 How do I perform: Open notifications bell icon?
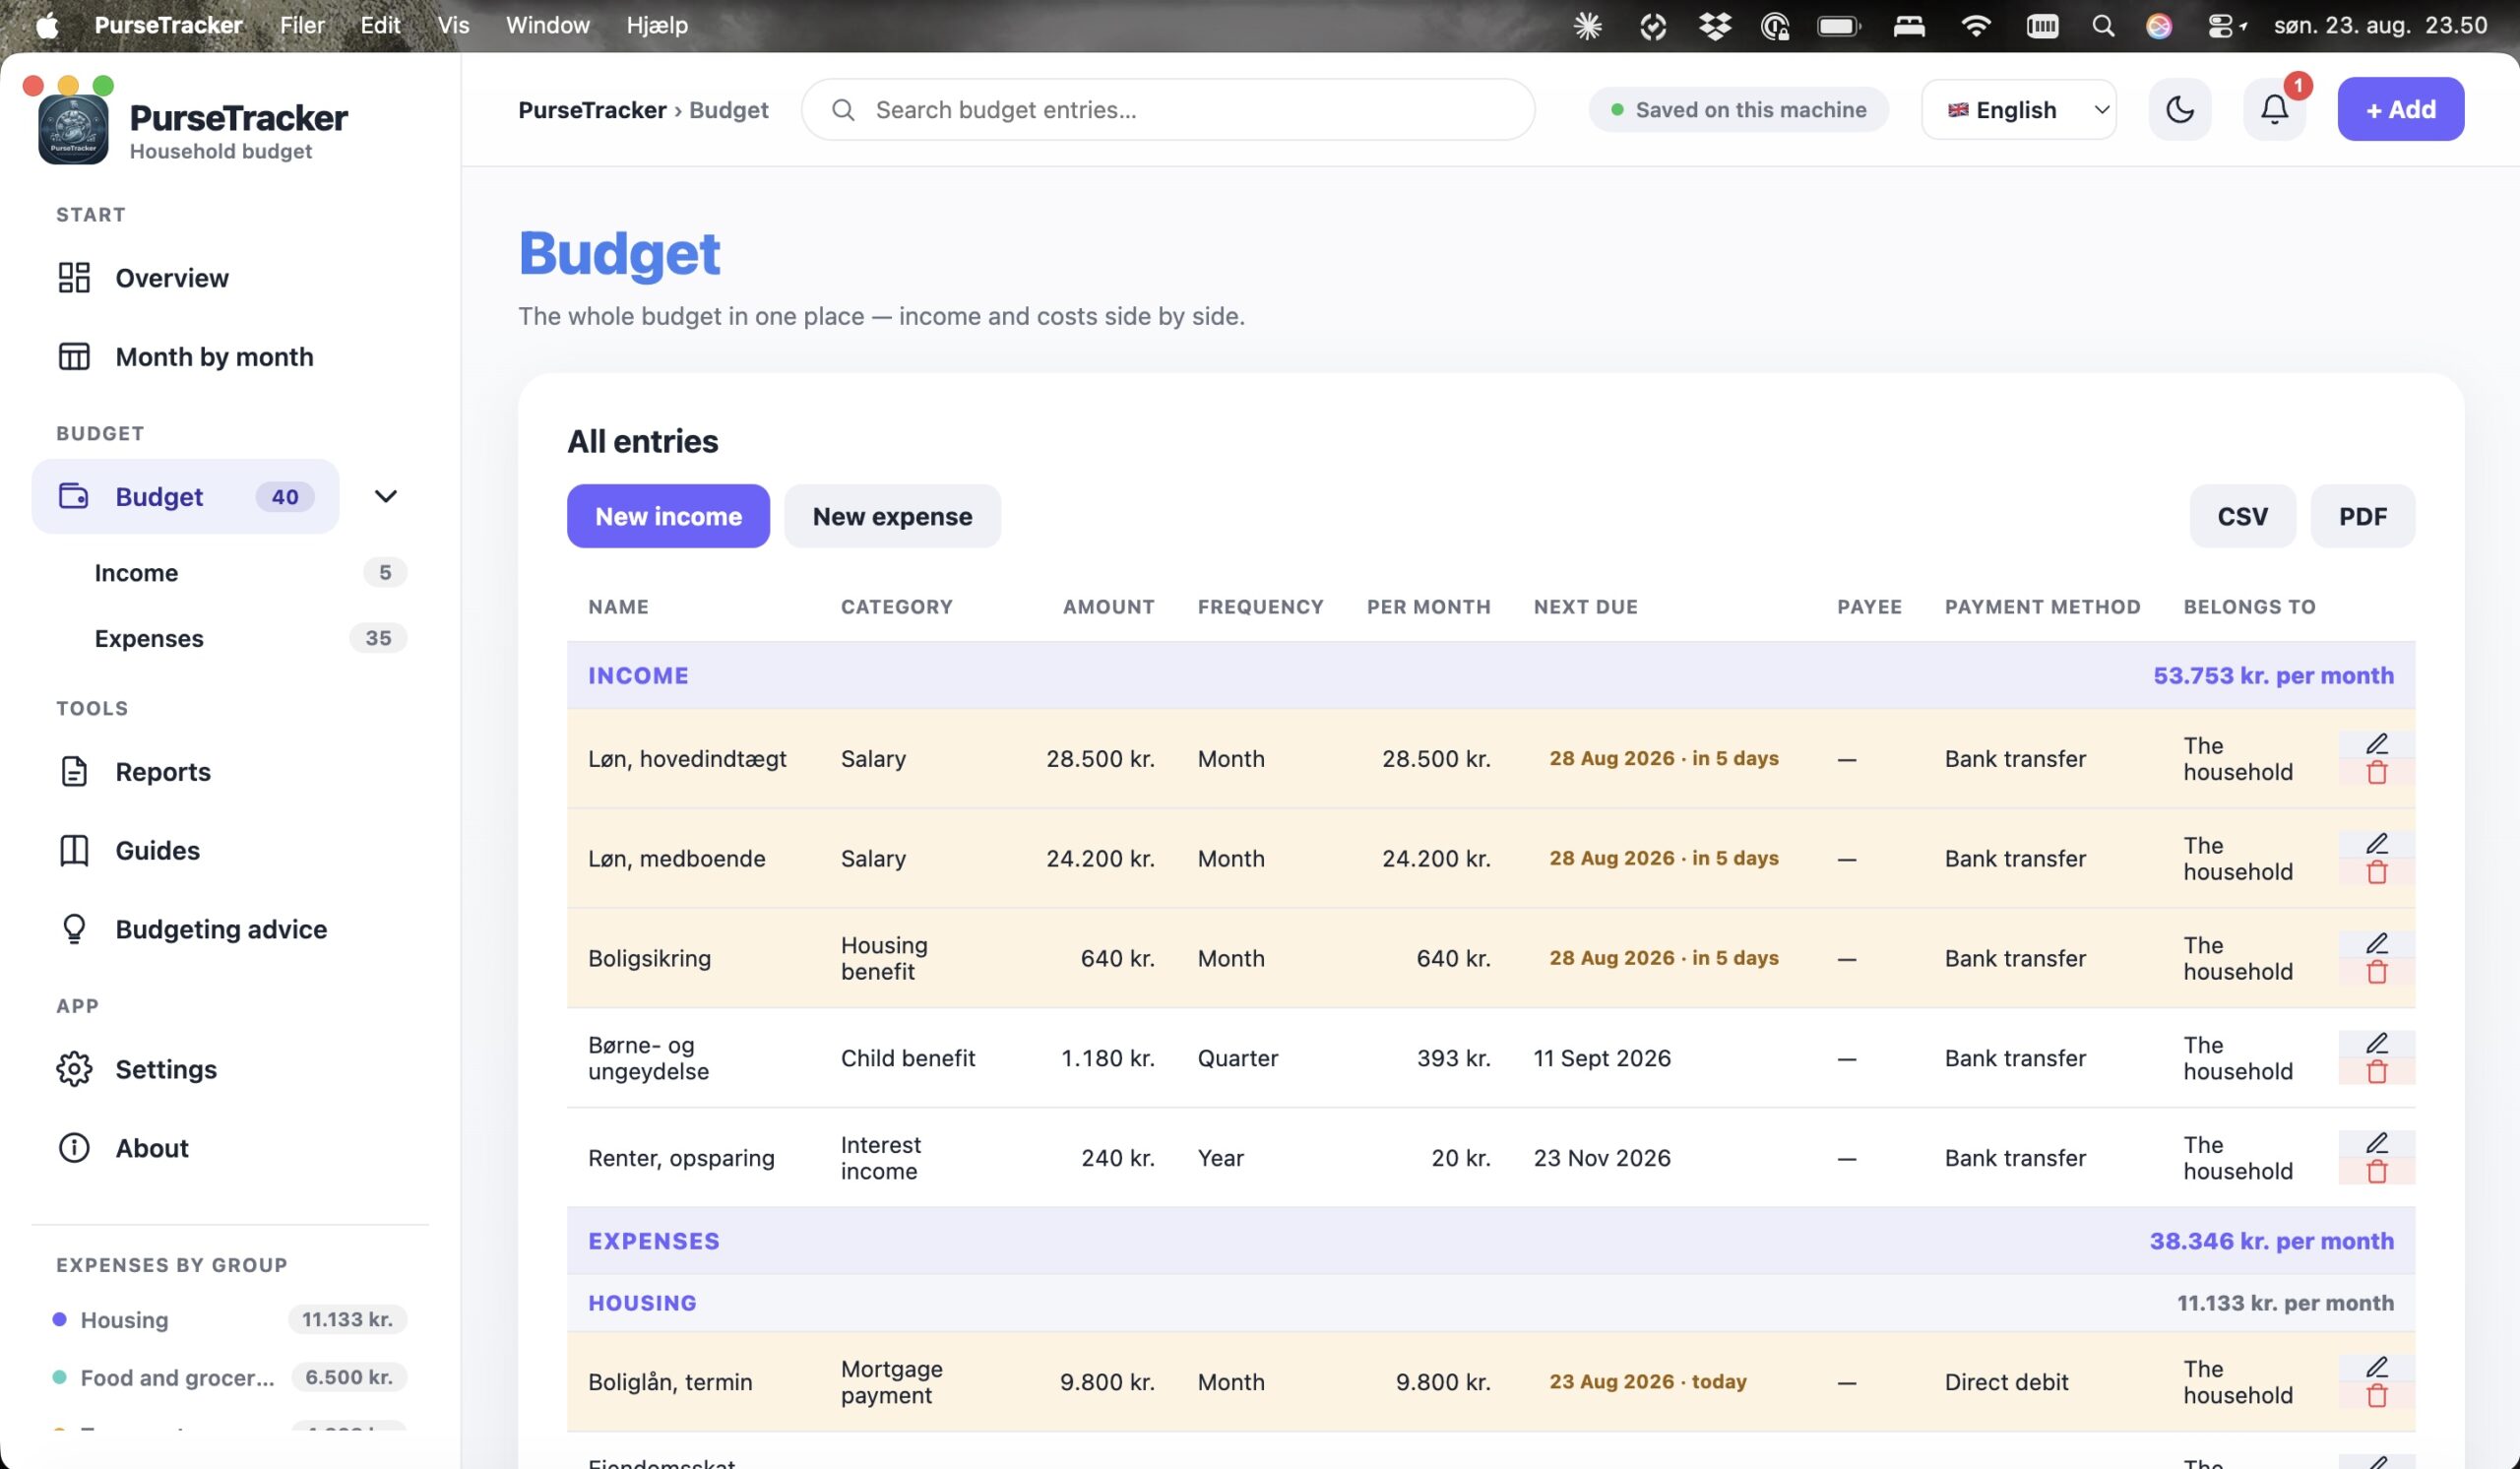point(2274,109)
